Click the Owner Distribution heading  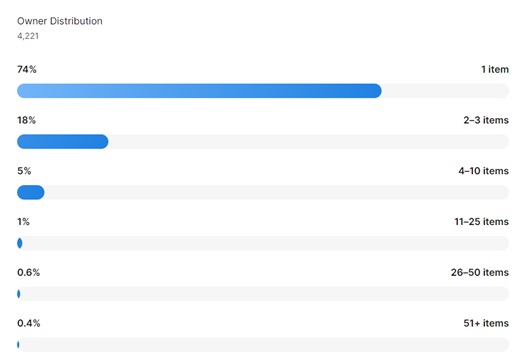[x=60, y=21]
